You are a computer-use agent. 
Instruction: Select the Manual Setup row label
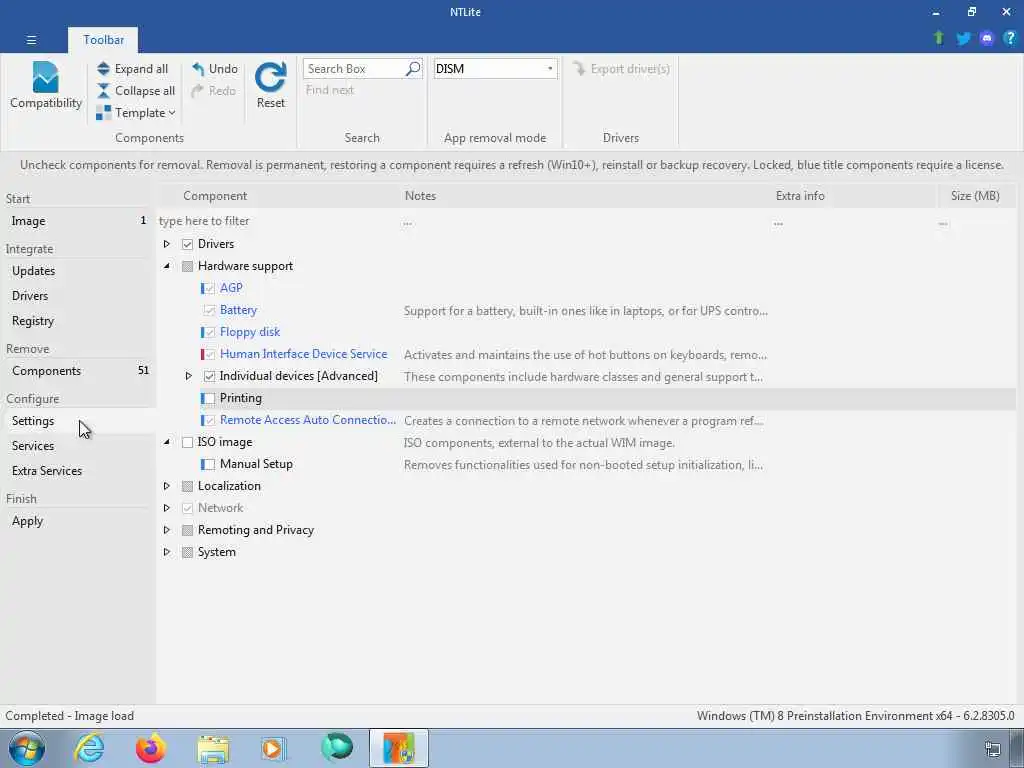point(256,464)
